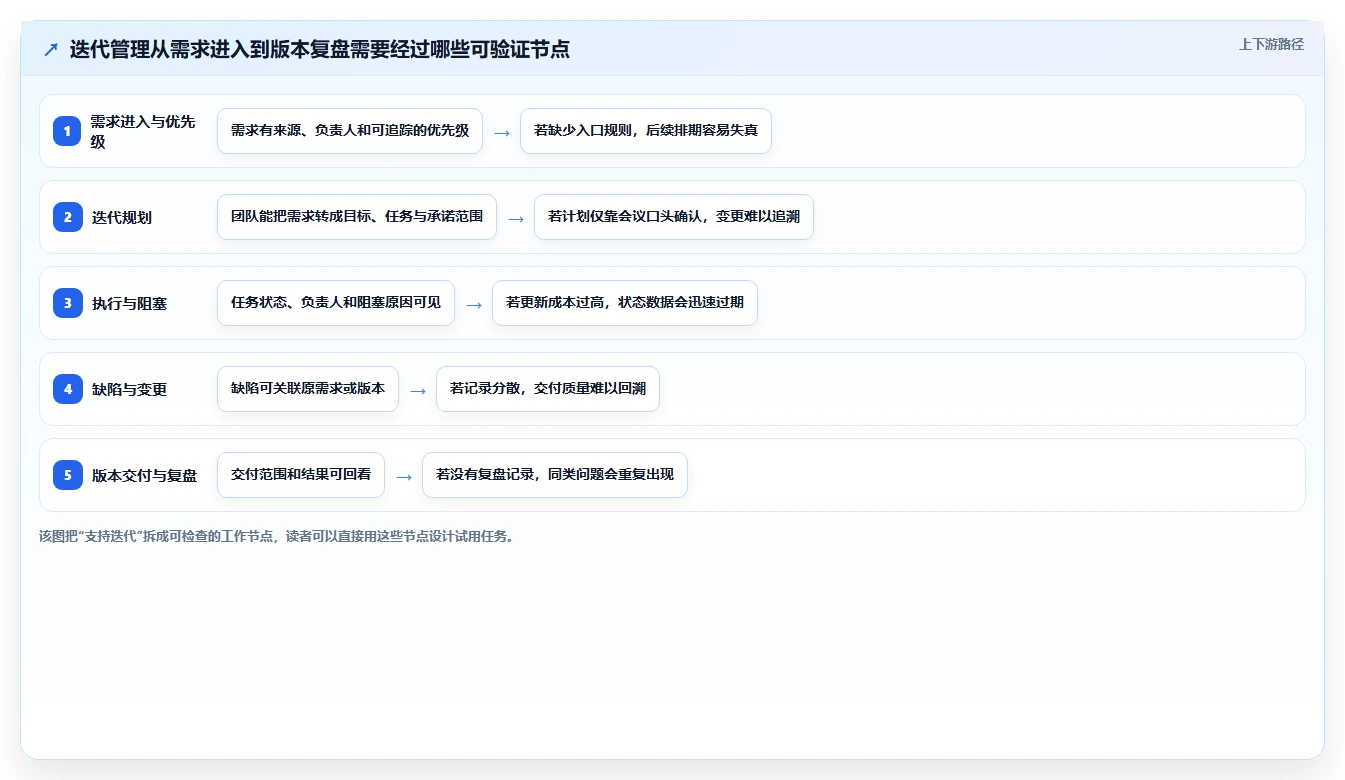Click the arrow icon beside the main title
Viewport: 1345px width, 780px height.
(50, 50)
